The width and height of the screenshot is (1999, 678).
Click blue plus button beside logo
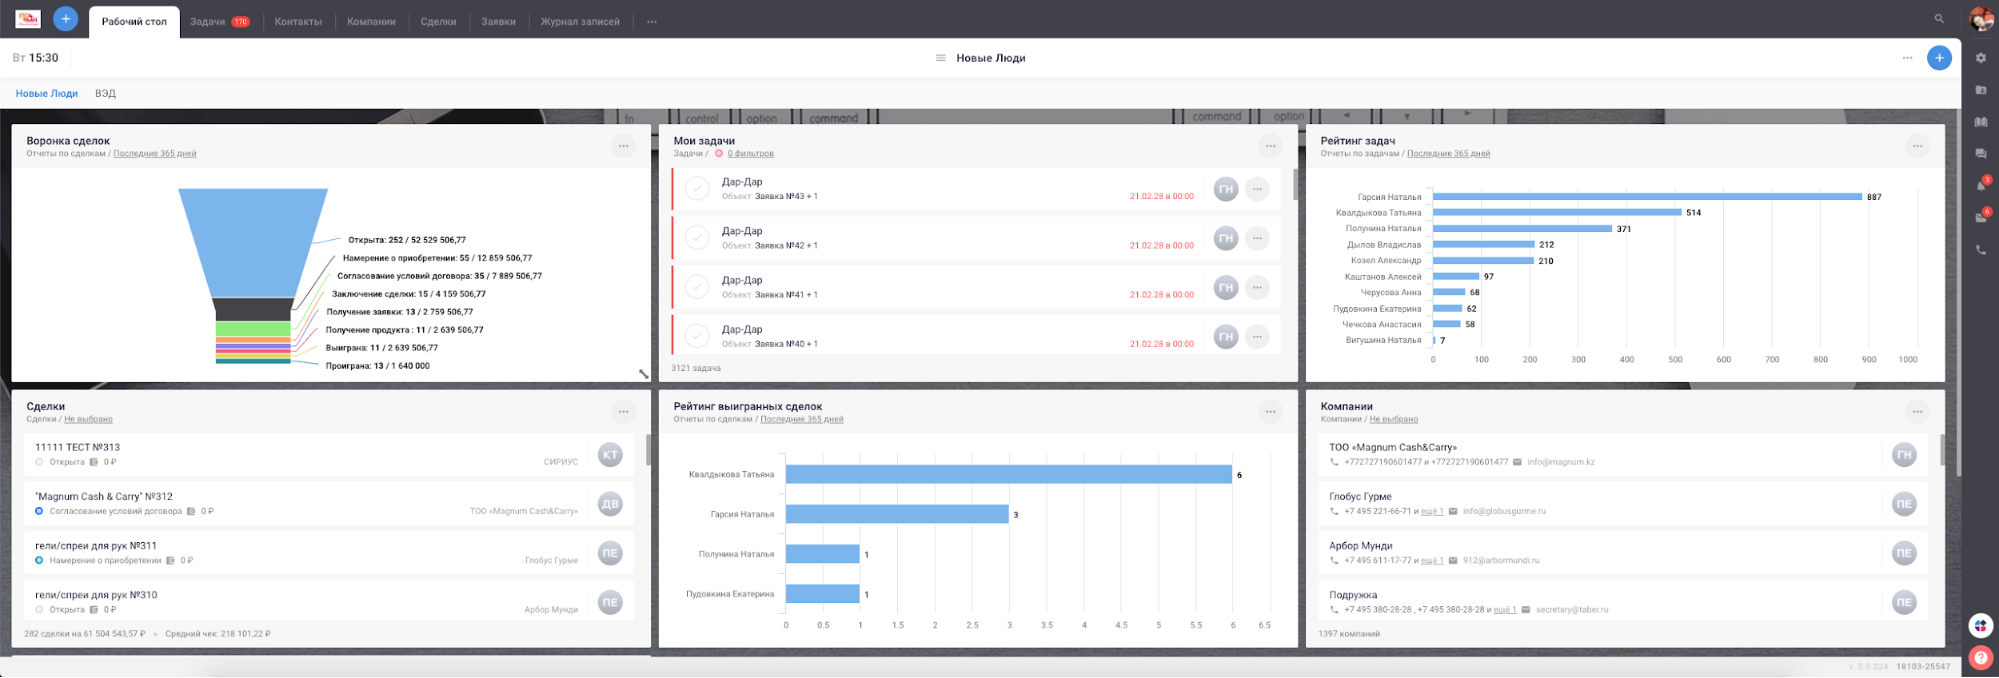pos(65,19)
